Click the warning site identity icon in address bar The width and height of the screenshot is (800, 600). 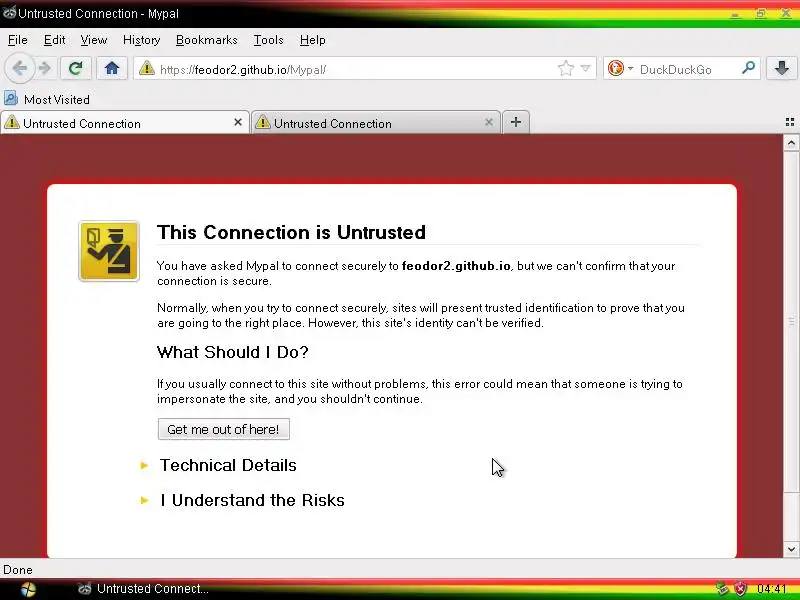coord(147,68)
